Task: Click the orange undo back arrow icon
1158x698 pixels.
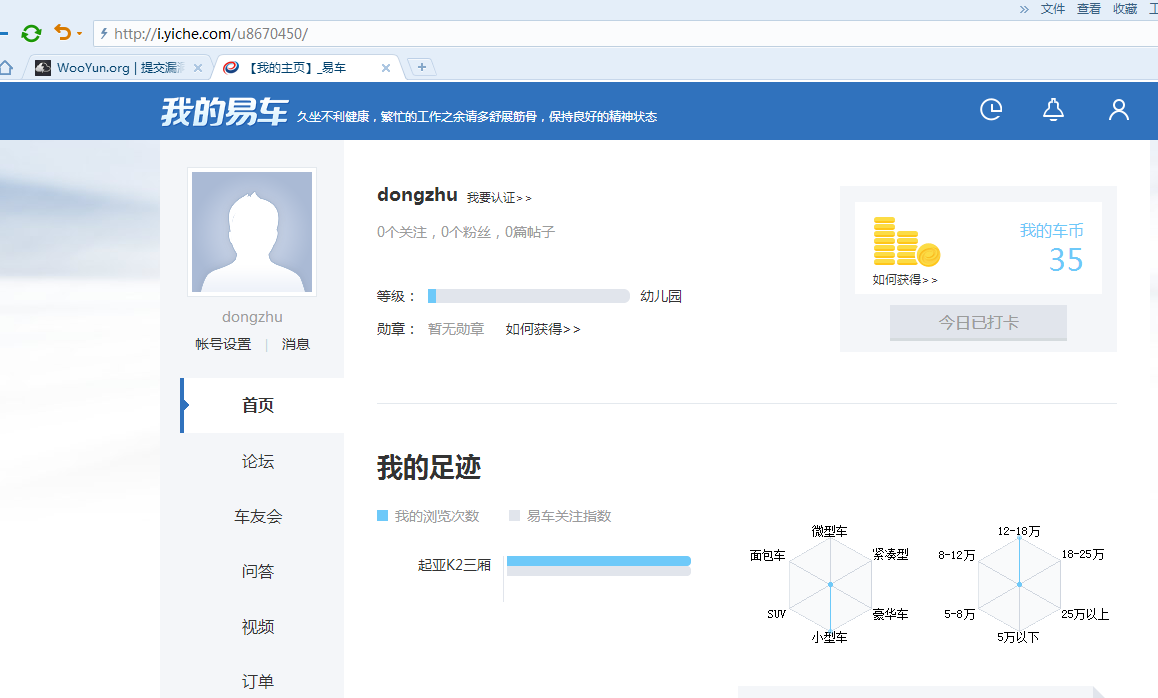Action: (63, 32)
